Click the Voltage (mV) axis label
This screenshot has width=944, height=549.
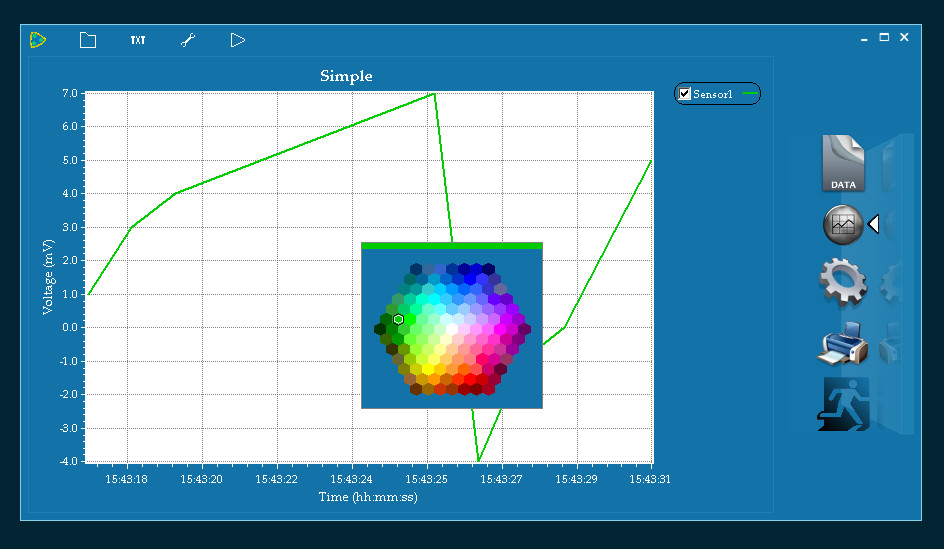click(48, 277)
